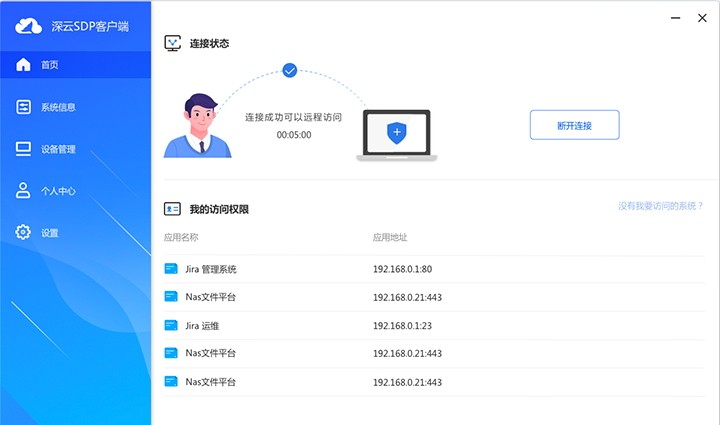
Task: Close the SDP client window
Action: coord(702,18)
